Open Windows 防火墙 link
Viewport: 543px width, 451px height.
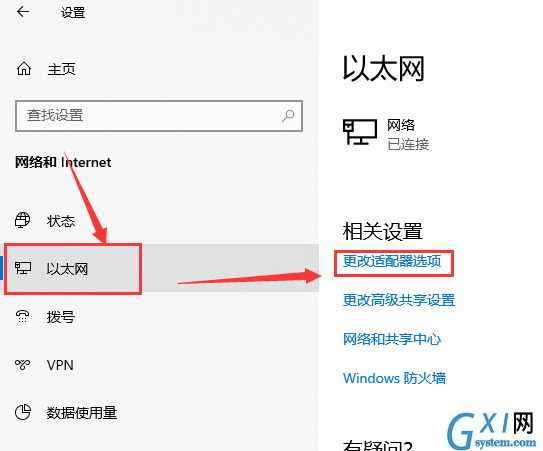(394, 378)
